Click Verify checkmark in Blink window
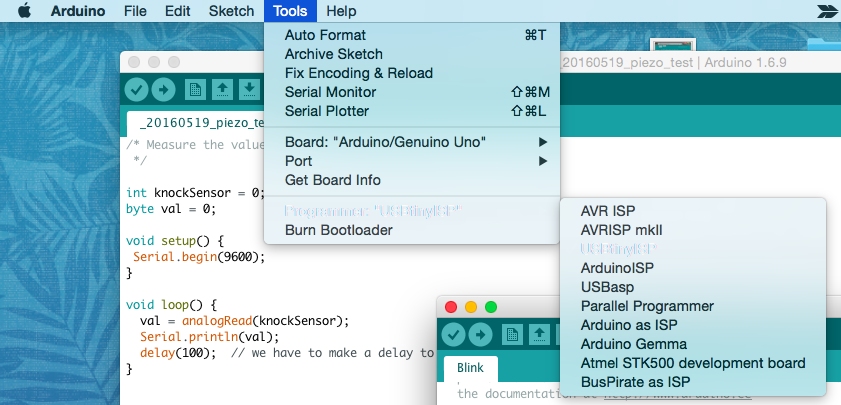This screenshot has height=405, width=841. pyautogui.click(x=453, y=335)
